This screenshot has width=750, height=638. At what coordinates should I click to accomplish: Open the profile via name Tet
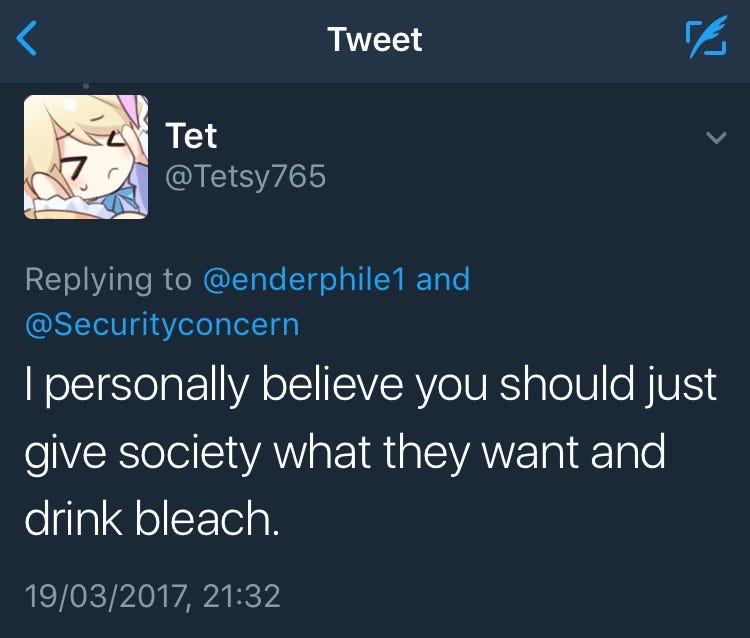(191, 136)
